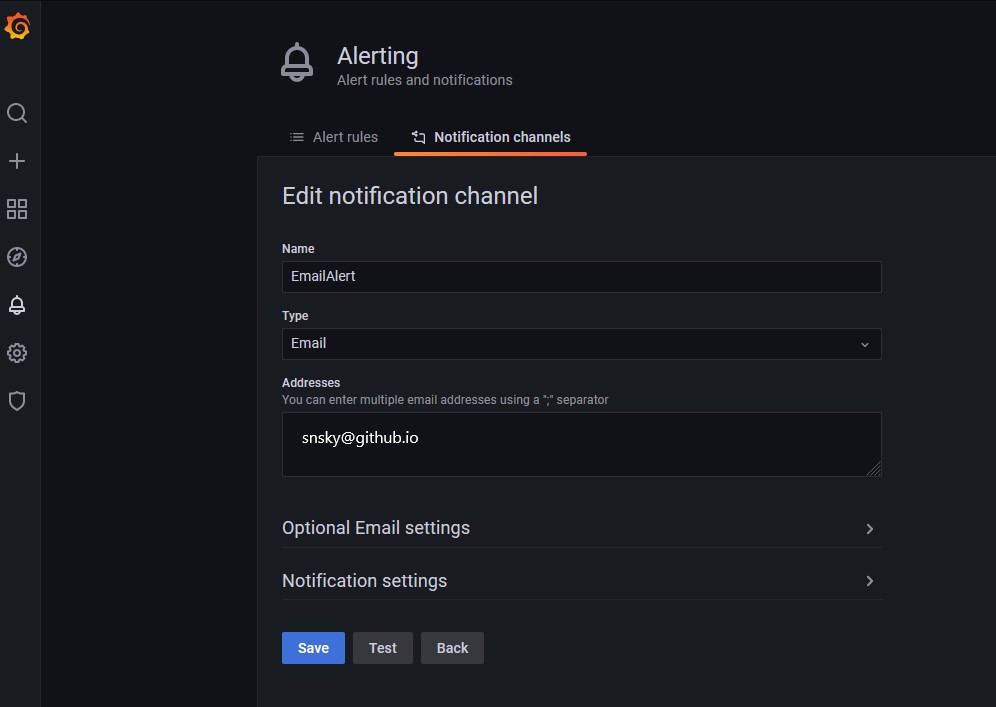Click inside the Addresses text area
The height and width of the screenshot is (707, 996).
click(x=581, y=445)
